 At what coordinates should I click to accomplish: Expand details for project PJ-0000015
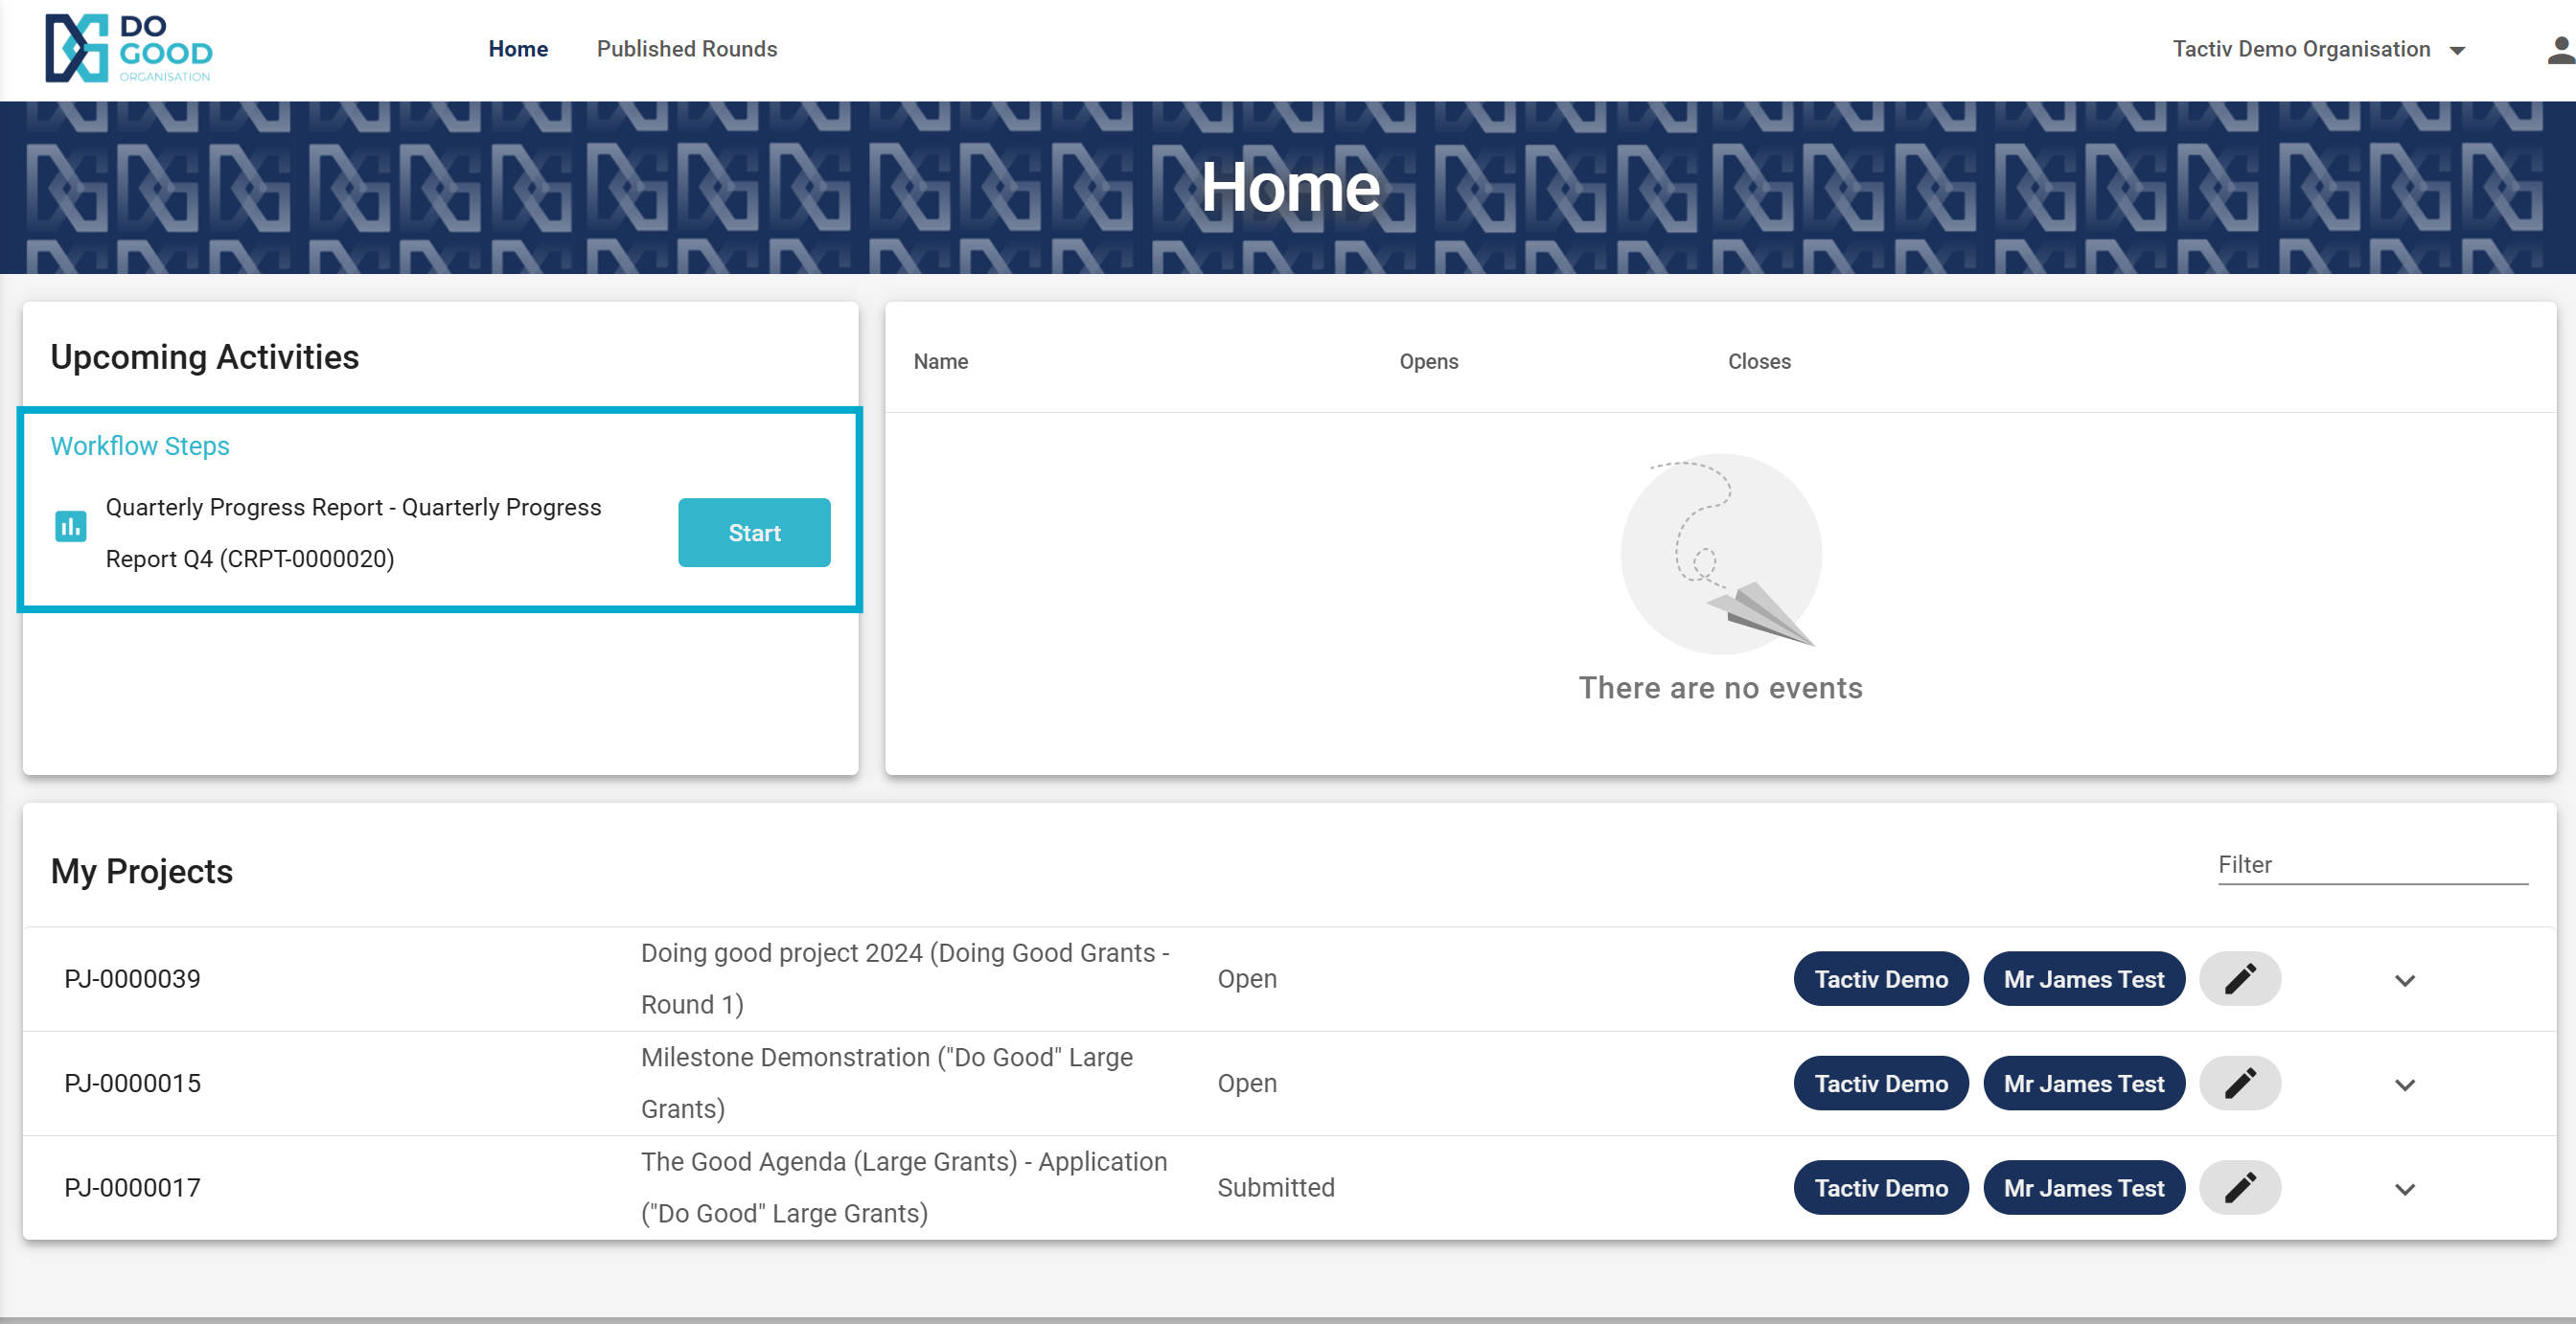[x=2404, y=1084]
